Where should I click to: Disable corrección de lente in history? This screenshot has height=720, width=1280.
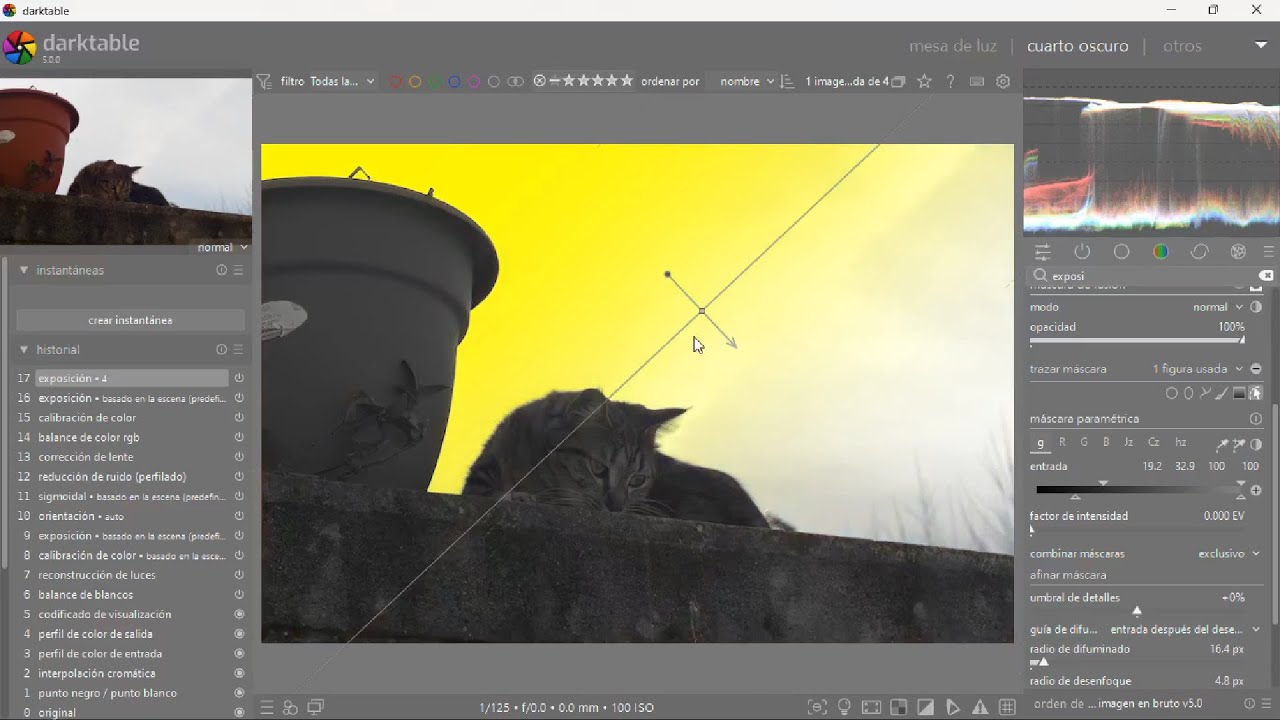coord(239,457)
